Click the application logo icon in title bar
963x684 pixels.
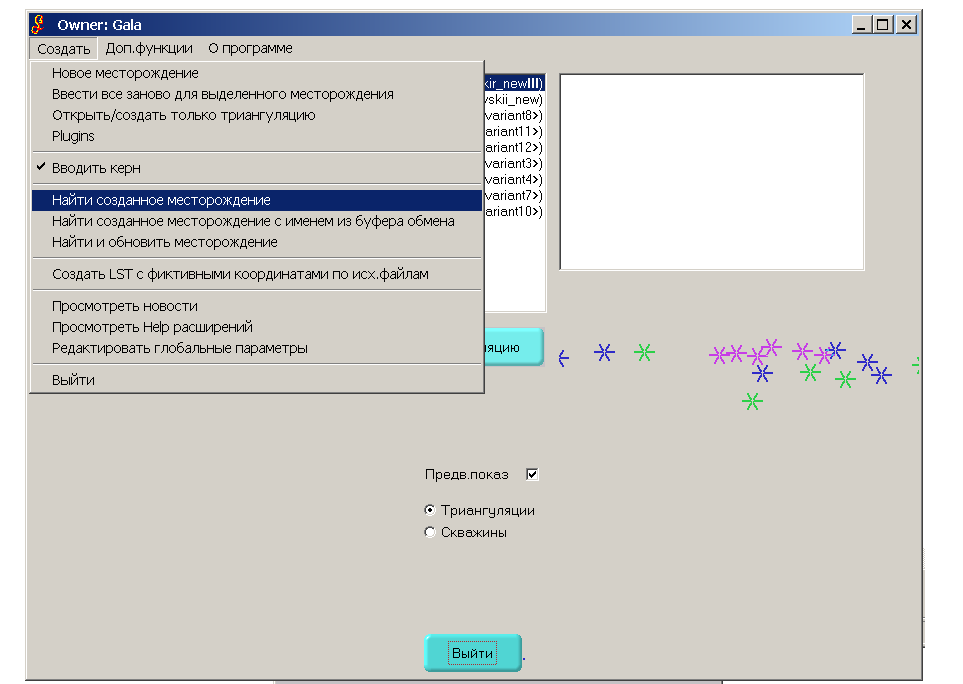(x=39, y=25)
